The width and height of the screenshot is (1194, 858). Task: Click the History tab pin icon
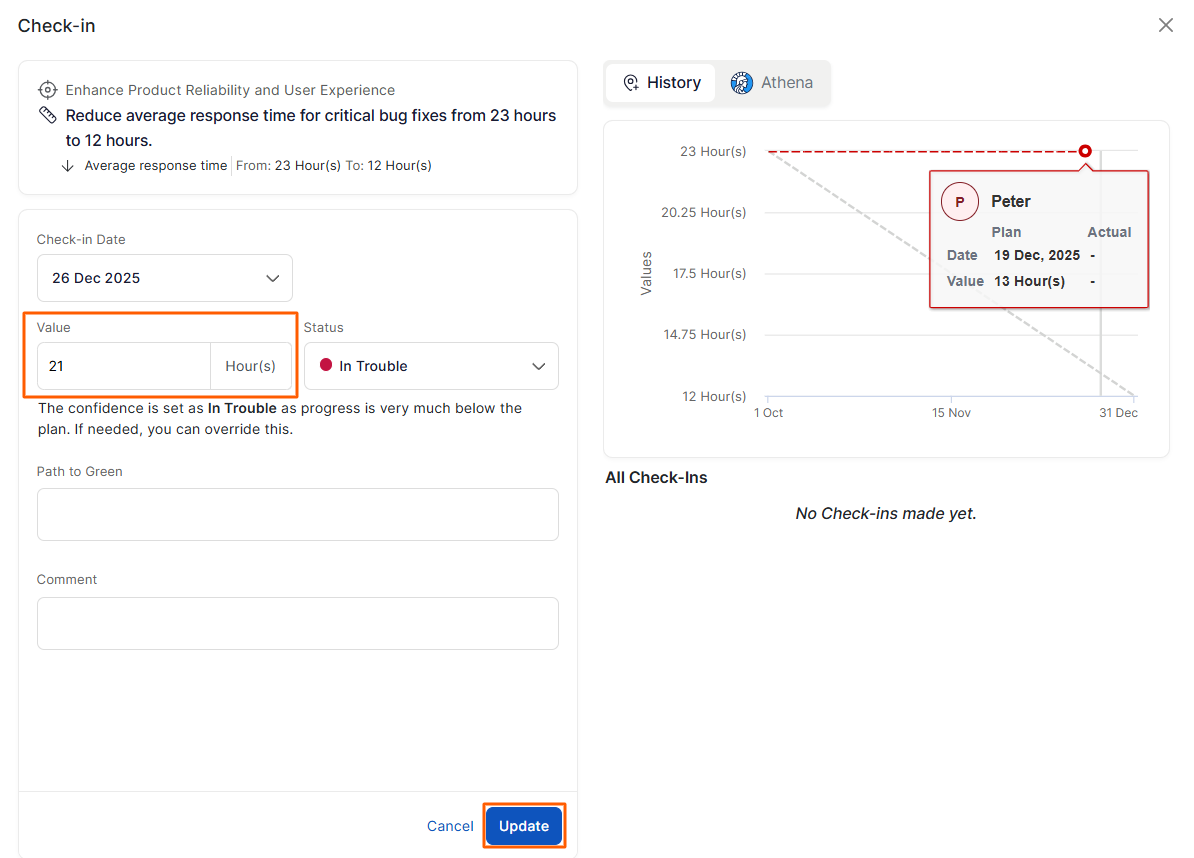click(631, 82)
